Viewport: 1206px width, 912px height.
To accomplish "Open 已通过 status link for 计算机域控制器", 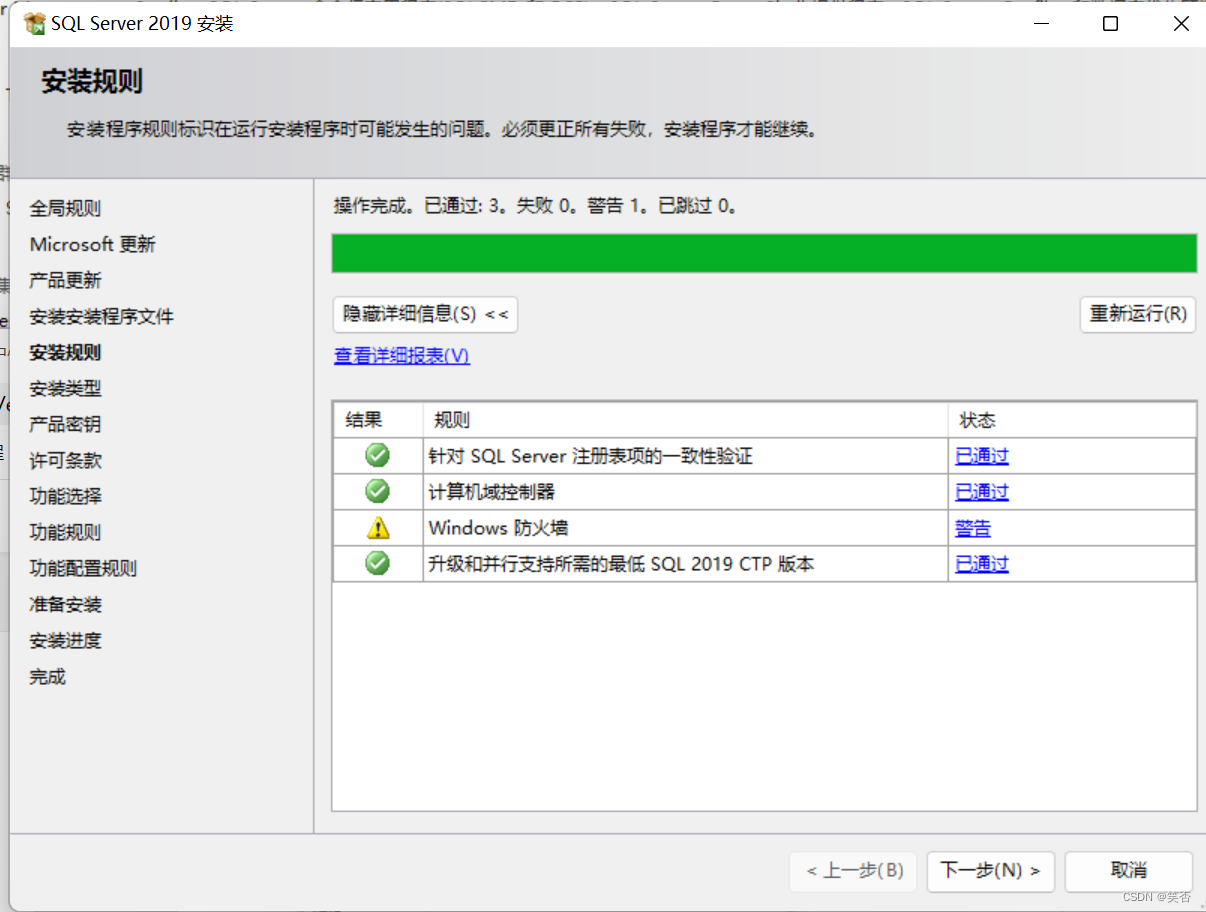I will pos(982,492).
